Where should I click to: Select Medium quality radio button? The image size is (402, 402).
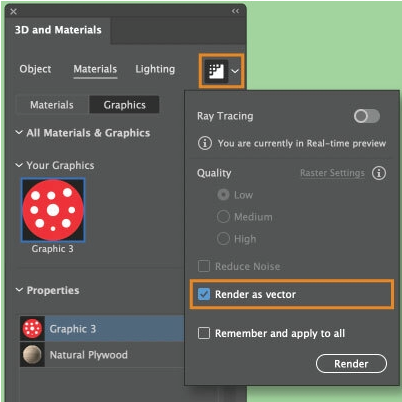pyautogui.click(x=223, y=217)
